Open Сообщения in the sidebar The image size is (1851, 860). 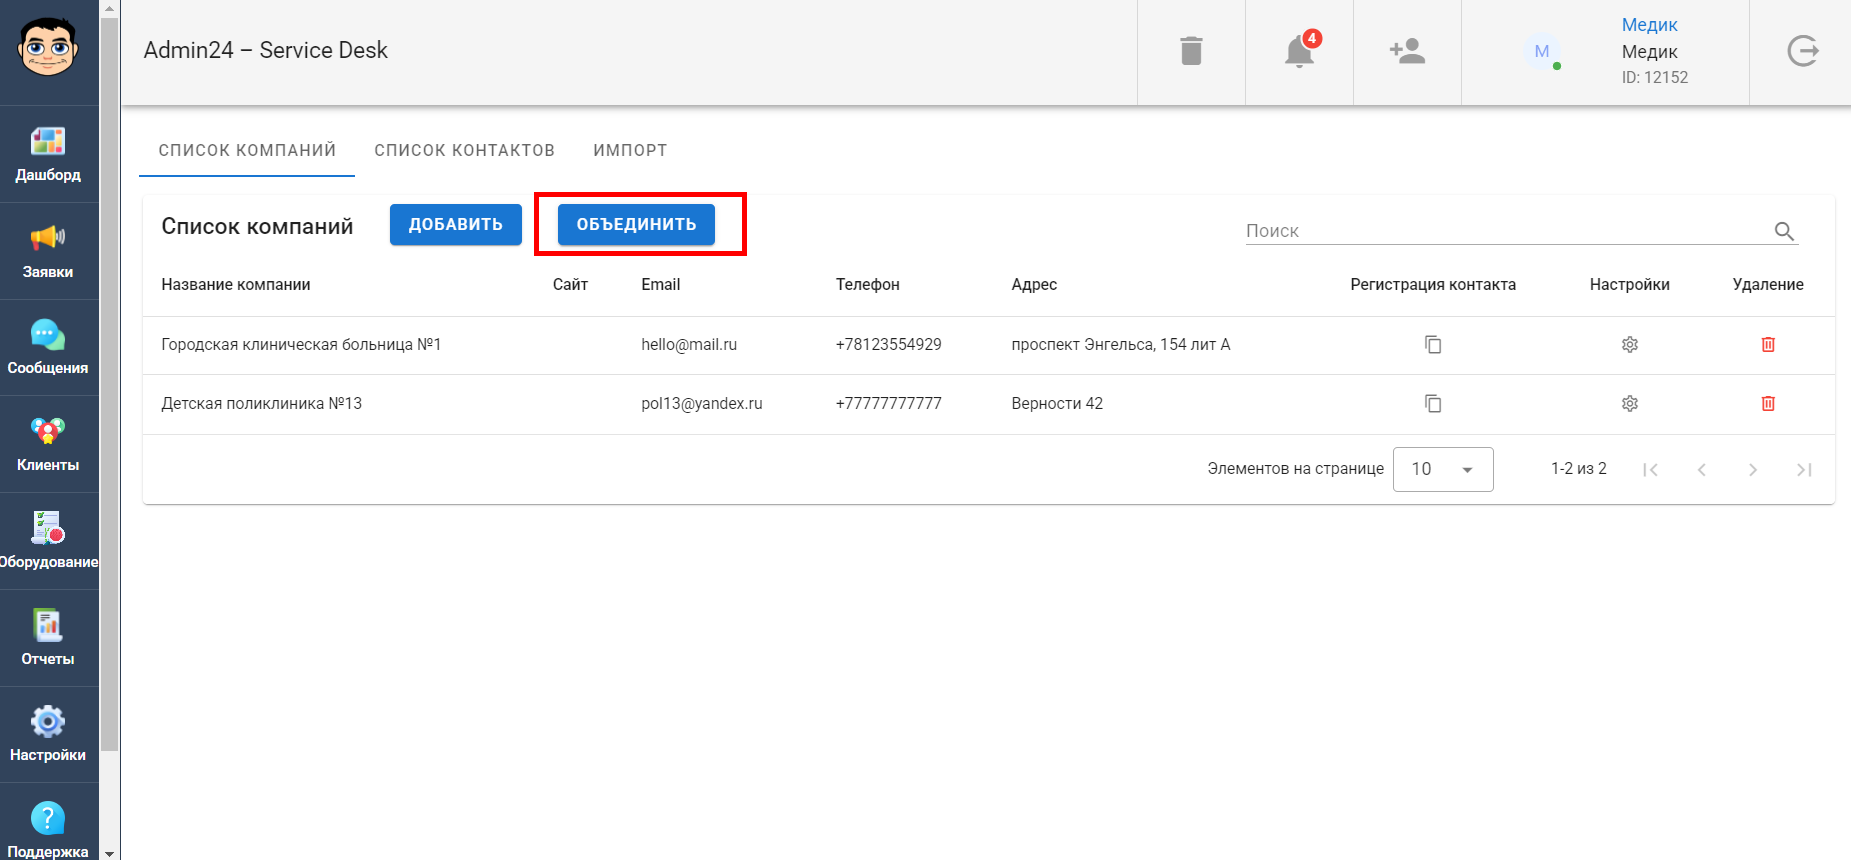[x=48, y=348]
